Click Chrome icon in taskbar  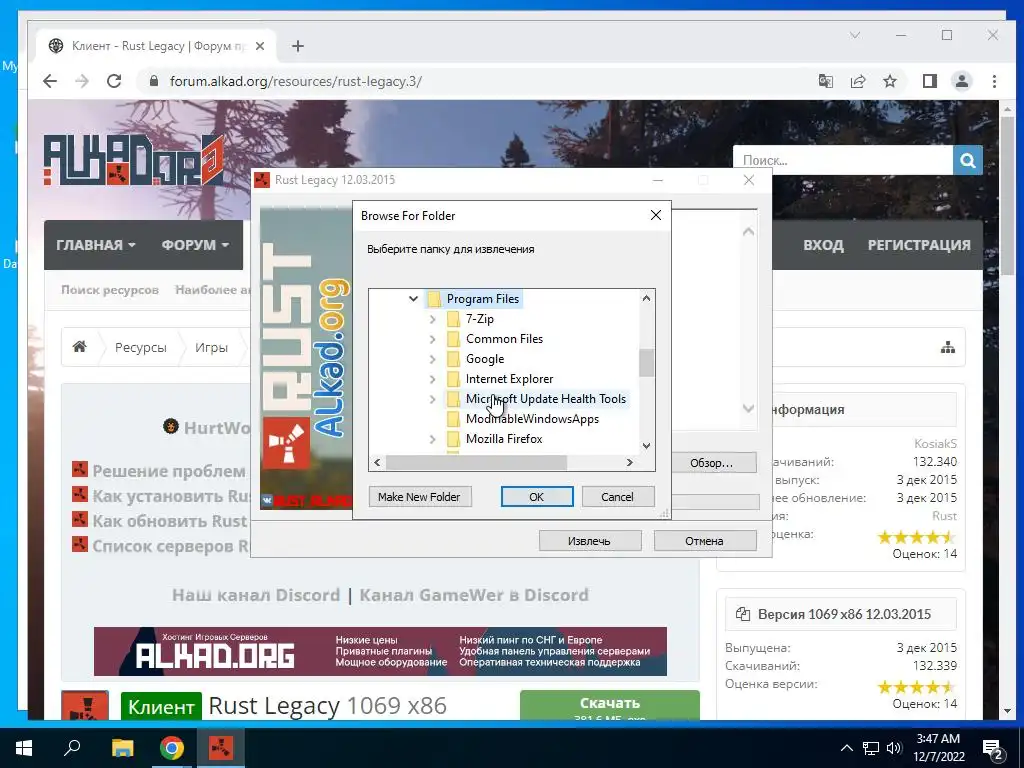tap(172, 748)
